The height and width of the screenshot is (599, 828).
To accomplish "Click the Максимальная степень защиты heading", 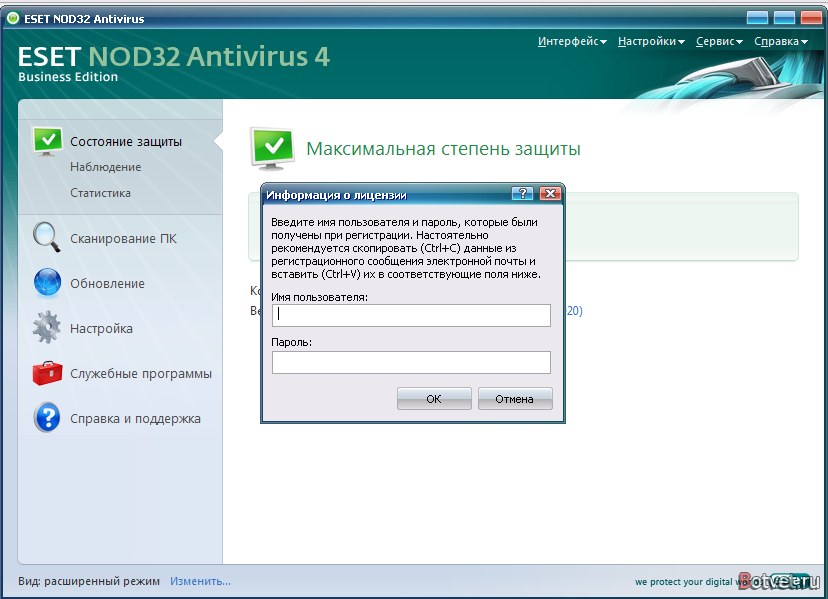I will [x=443, y=148].
